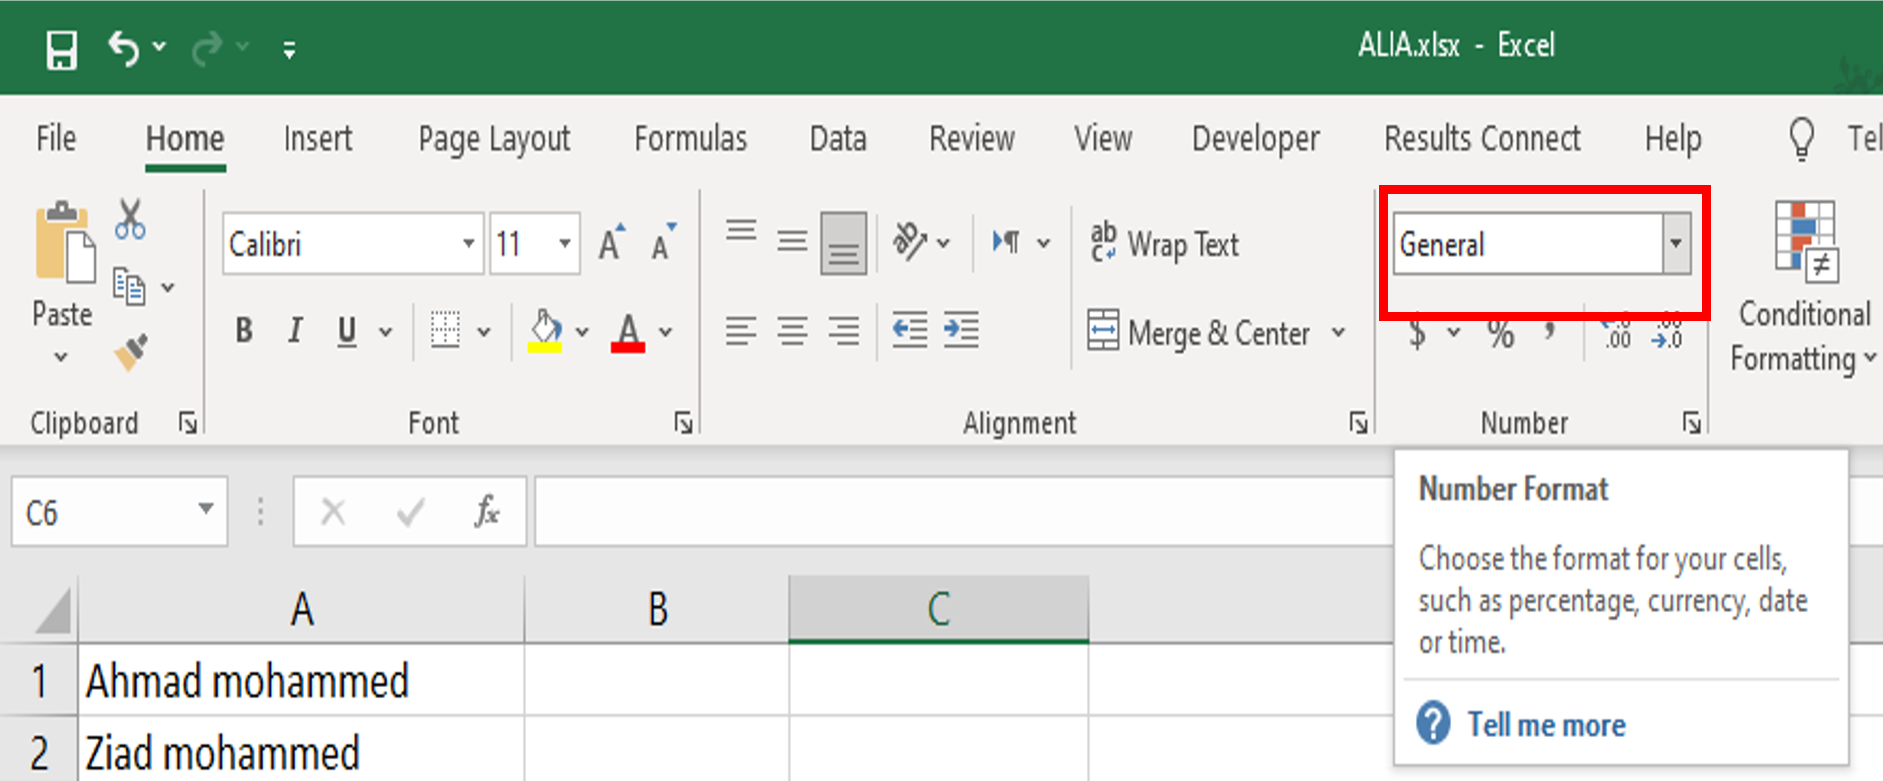The image size is (1883, 781).
Task: Open the Alignment settings dialog launcher
Action: [x=1358, y=423]
